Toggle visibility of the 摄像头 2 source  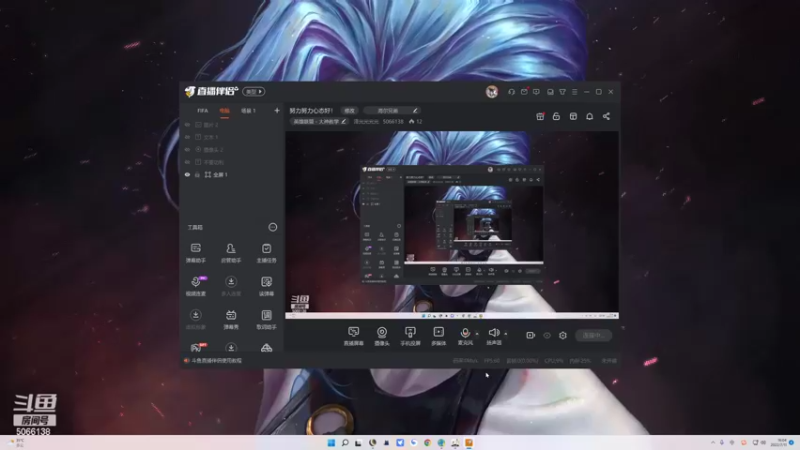pos(187,149)
